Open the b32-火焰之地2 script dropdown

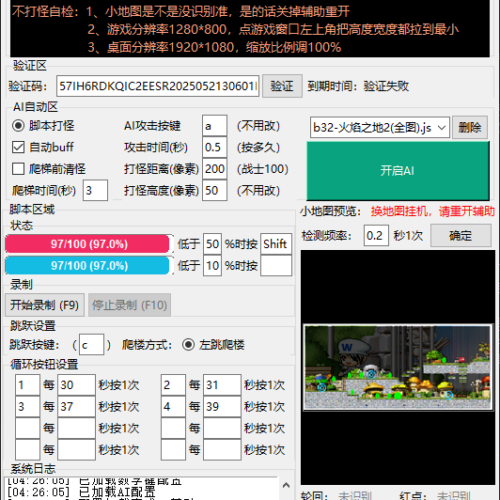point(380,127)
